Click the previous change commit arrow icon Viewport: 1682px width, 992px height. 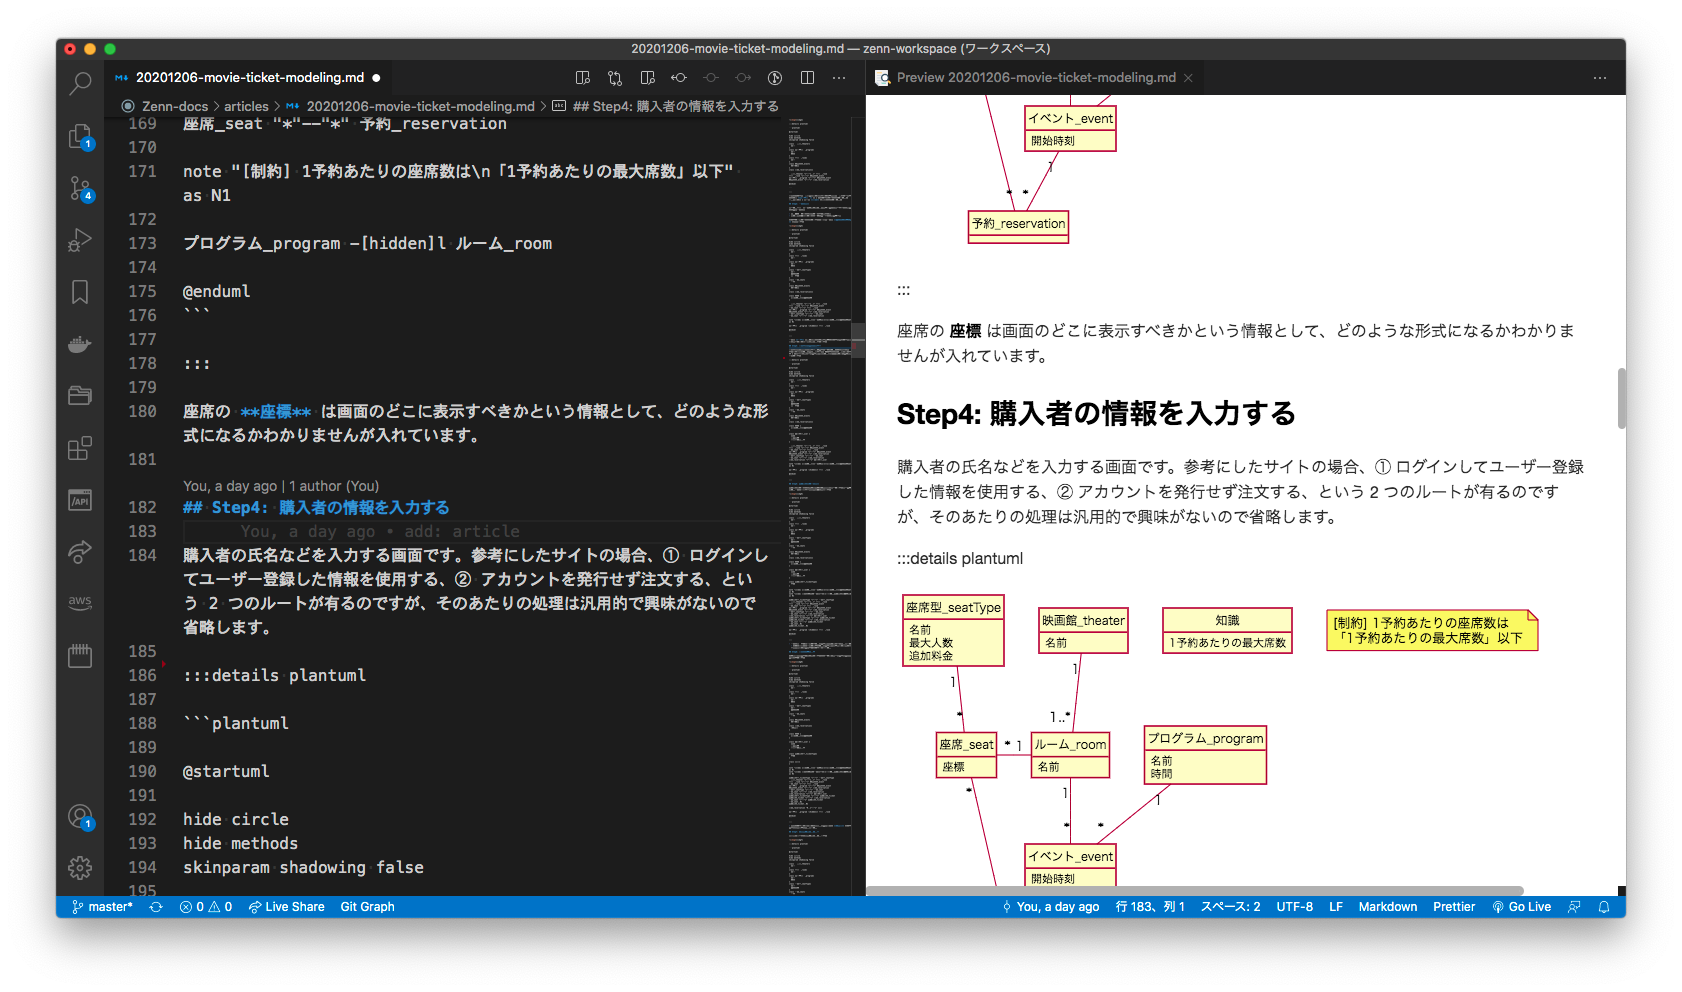[x=679, y=77]
